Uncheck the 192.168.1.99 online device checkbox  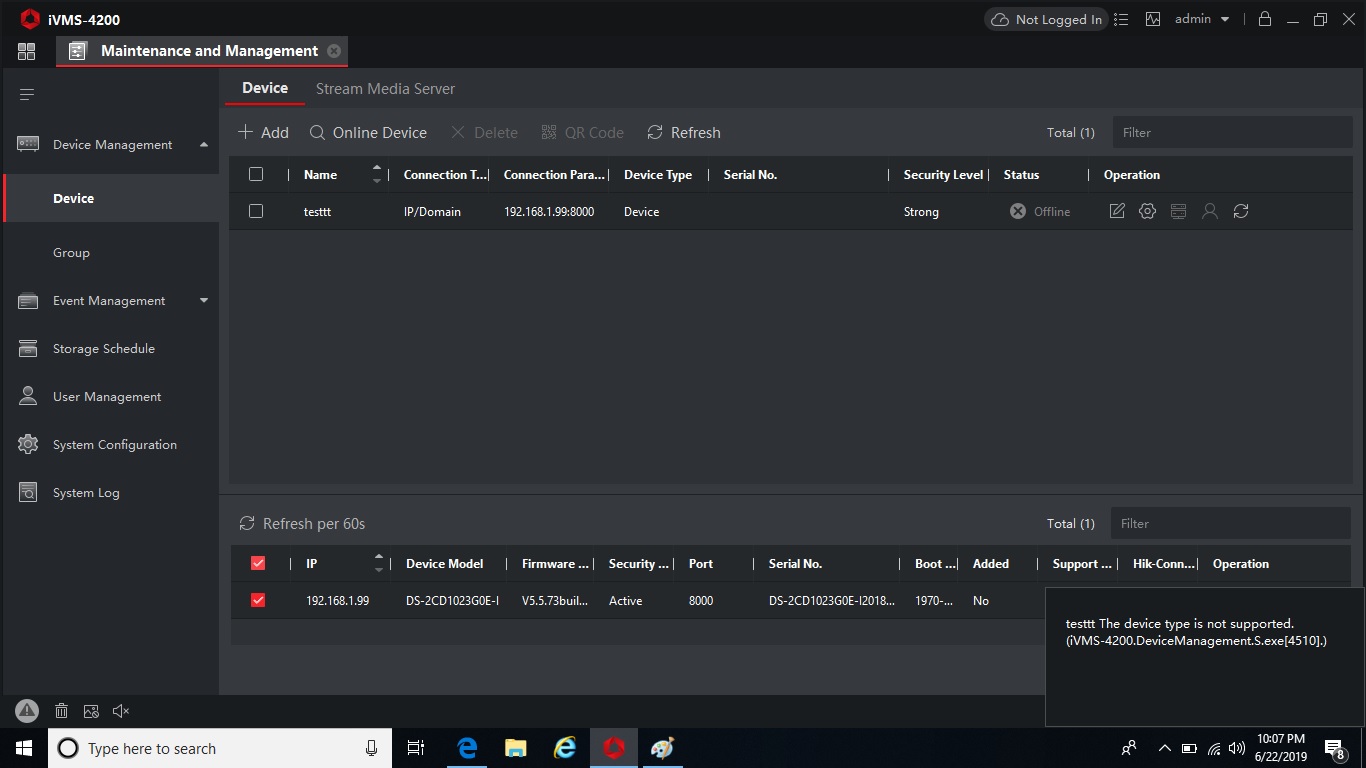click(258, 600)
